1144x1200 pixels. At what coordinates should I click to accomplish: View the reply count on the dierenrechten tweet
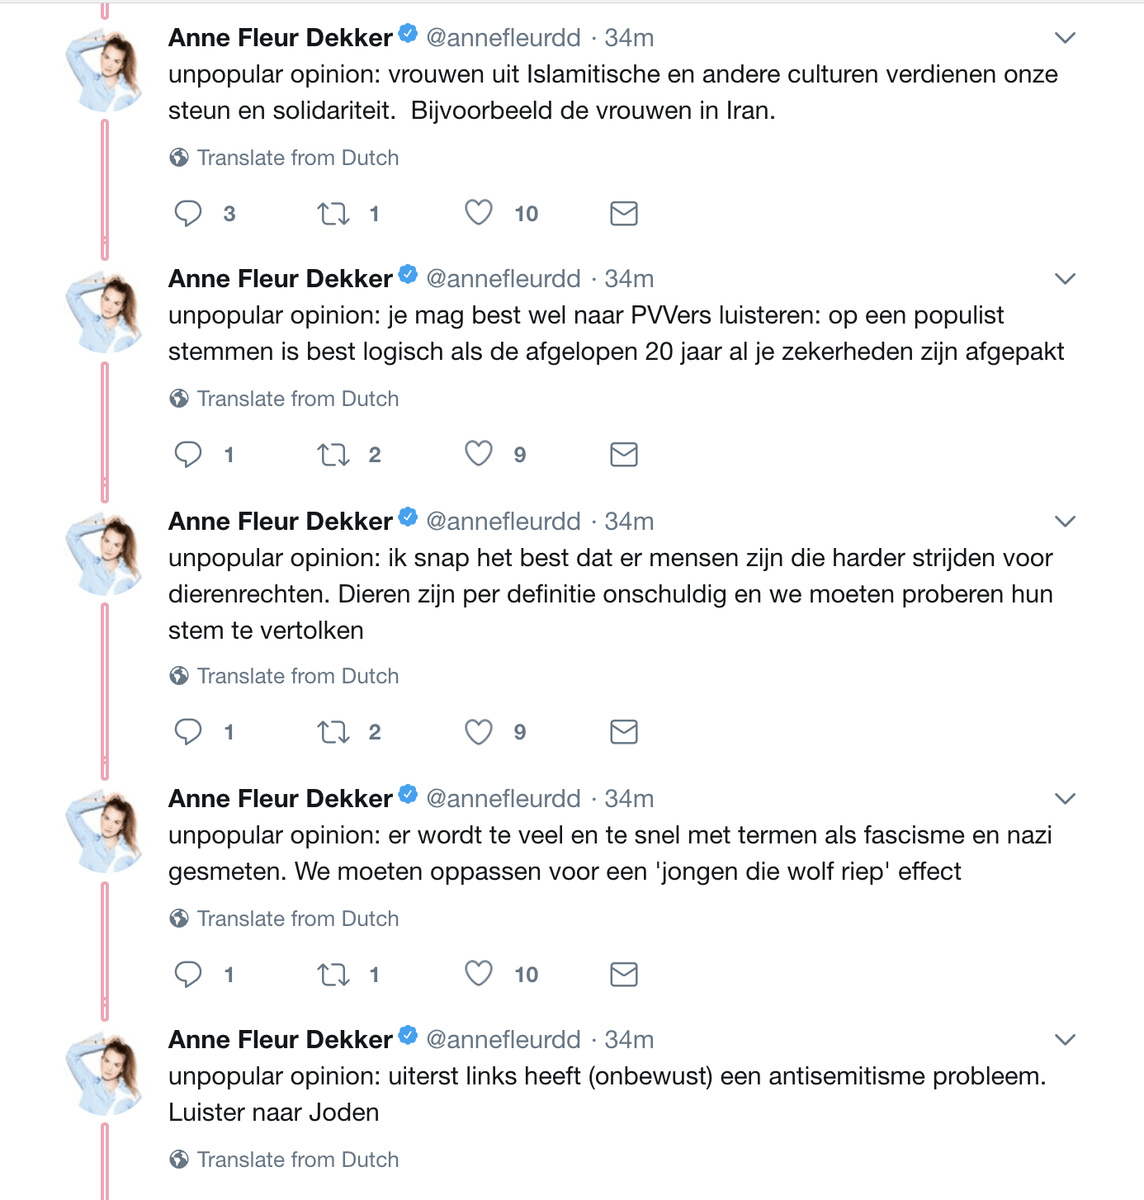click(229, 731)
